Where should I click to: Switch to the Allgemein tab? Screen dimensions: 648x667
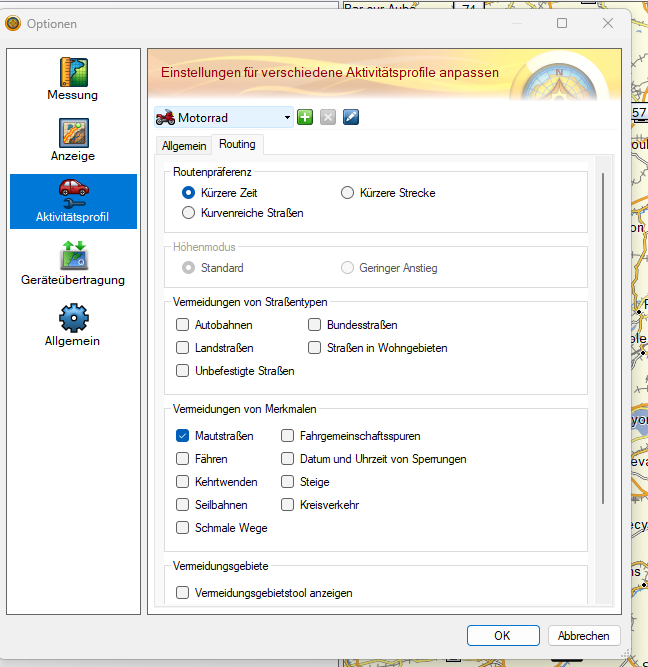tap(184, 146)
